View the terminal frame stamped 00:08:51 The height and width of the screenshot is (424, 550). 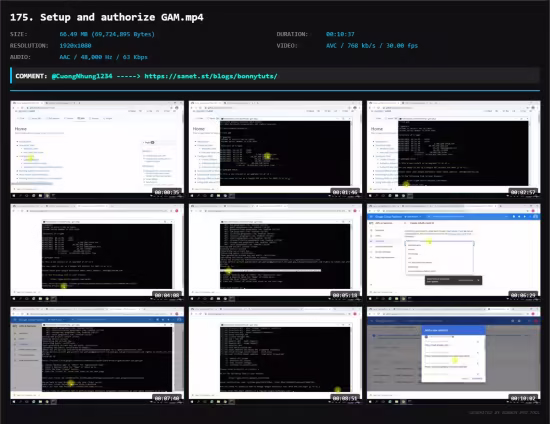tap(275, 355)
